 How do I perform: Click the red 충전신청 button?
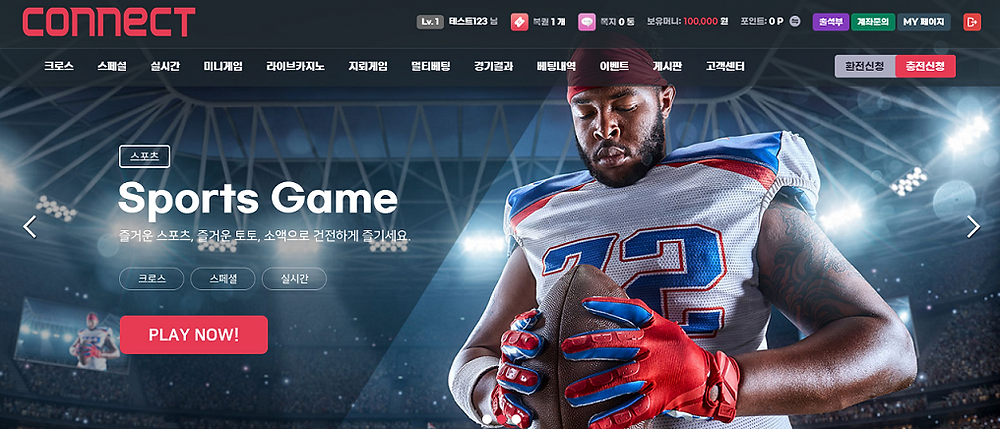point(925,66)
